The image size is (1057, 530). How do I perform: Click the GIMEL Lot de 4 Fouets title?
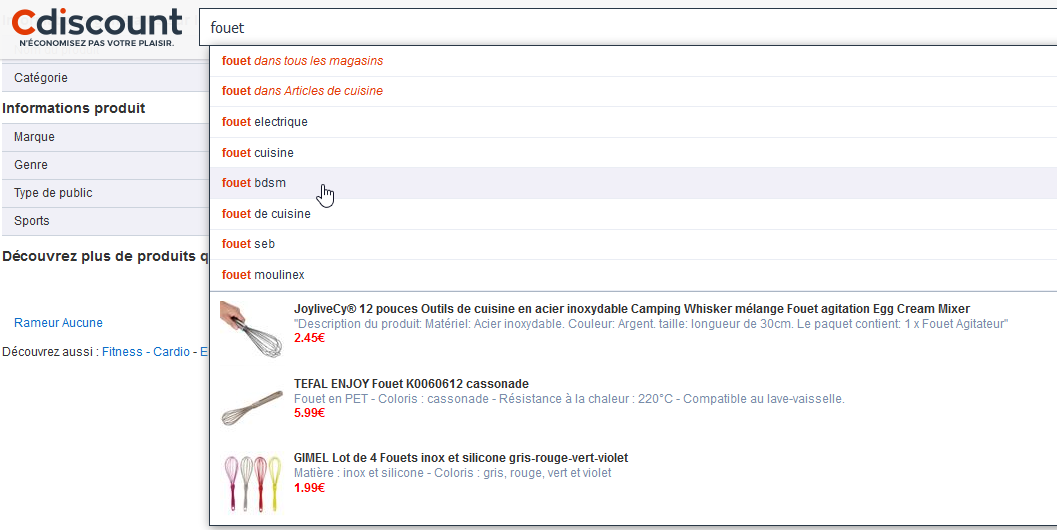point(460,458)
